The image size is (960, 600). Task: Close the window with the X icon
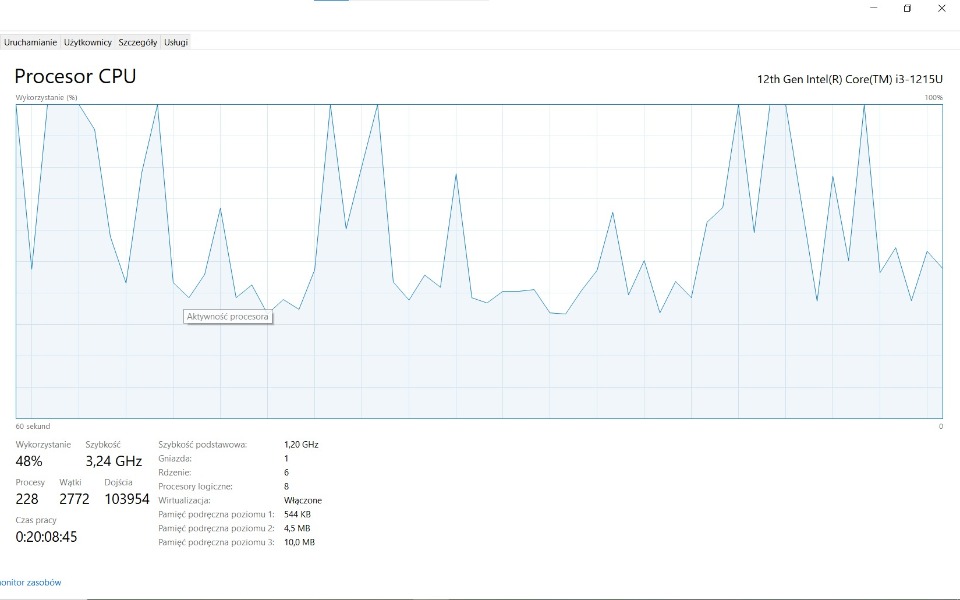point(941,8)
